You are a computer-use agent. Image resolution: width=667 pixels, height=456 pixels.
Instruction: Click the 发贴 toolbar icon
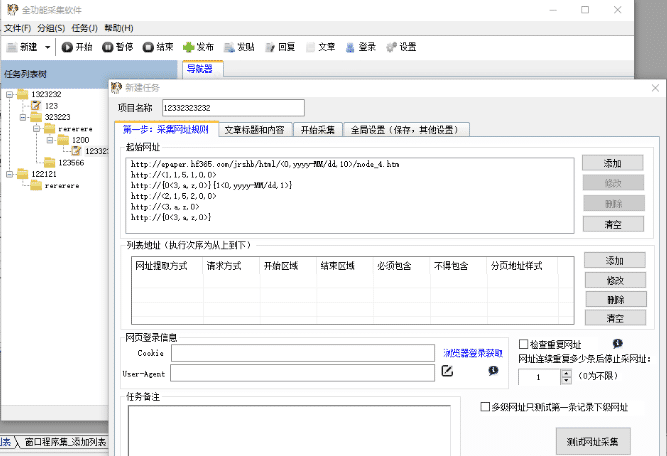[229, 47]
